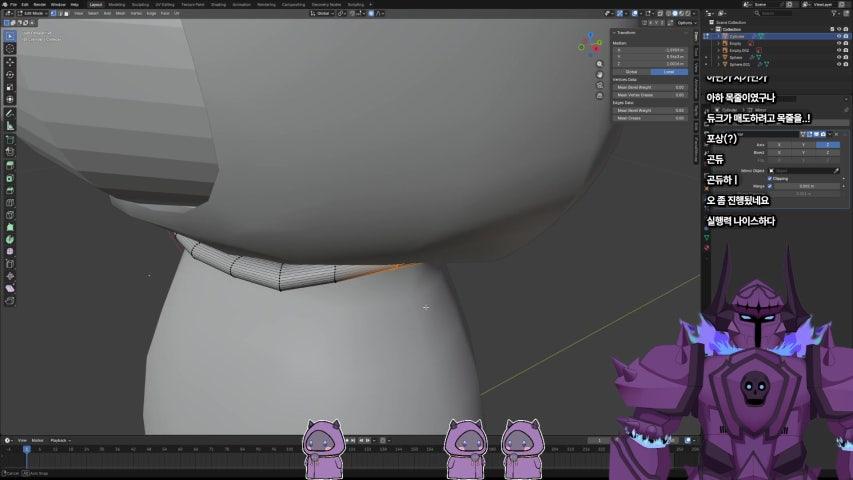The image size is (853, 480).
Task: Toggle Sphere visibility eye in outliner
Action: pyautogui.click(x=838, y=57)
